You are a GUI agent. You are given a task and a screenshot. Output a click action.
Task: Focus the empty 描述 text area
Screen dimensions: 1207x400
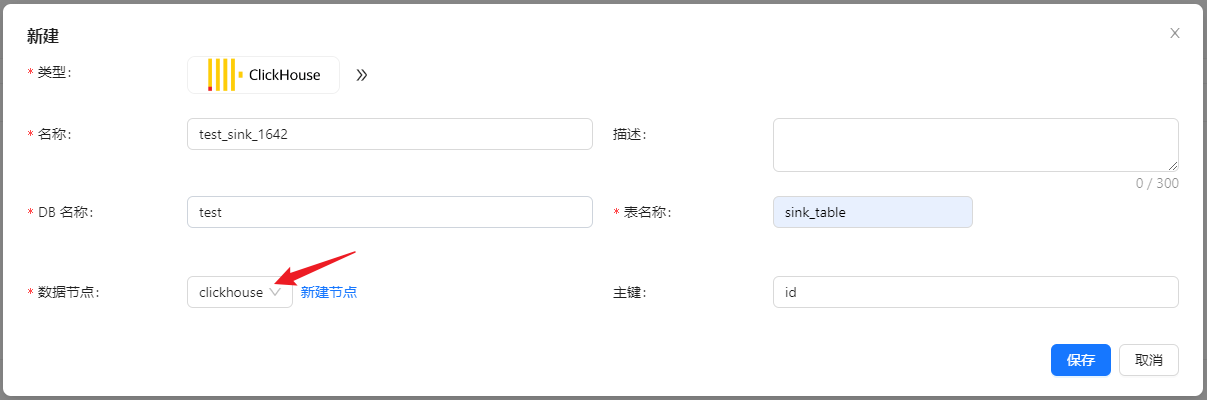[974, 144]
